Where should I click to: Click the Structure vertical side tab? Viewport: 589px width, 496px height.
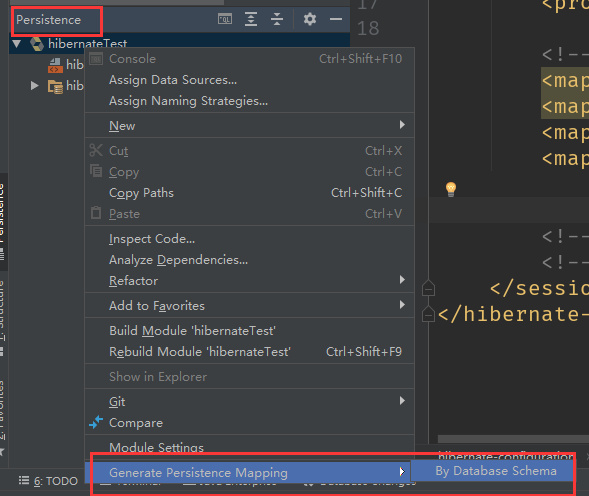tap(2, 318)
